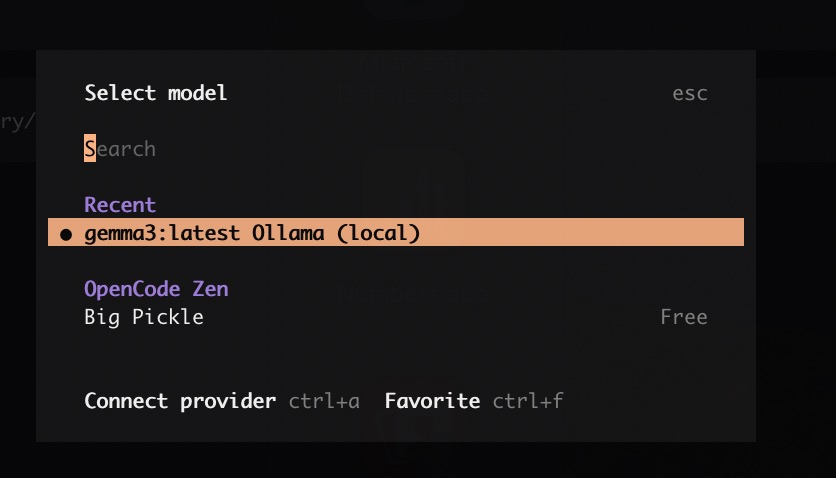Viewport: 836px width, 478px height.
Task: Click partially hidden text left of dialog
Action: (17, 121)
